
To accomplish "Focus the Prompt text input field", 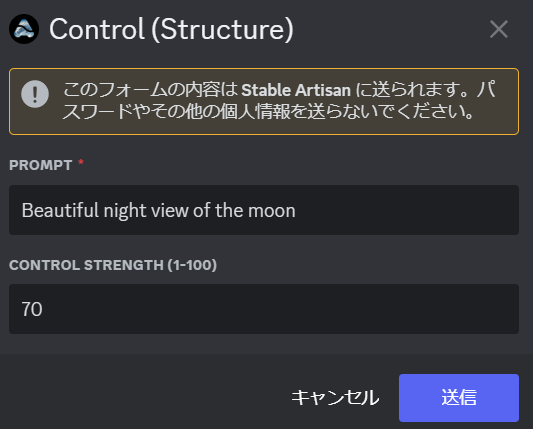I will point(264,210).
